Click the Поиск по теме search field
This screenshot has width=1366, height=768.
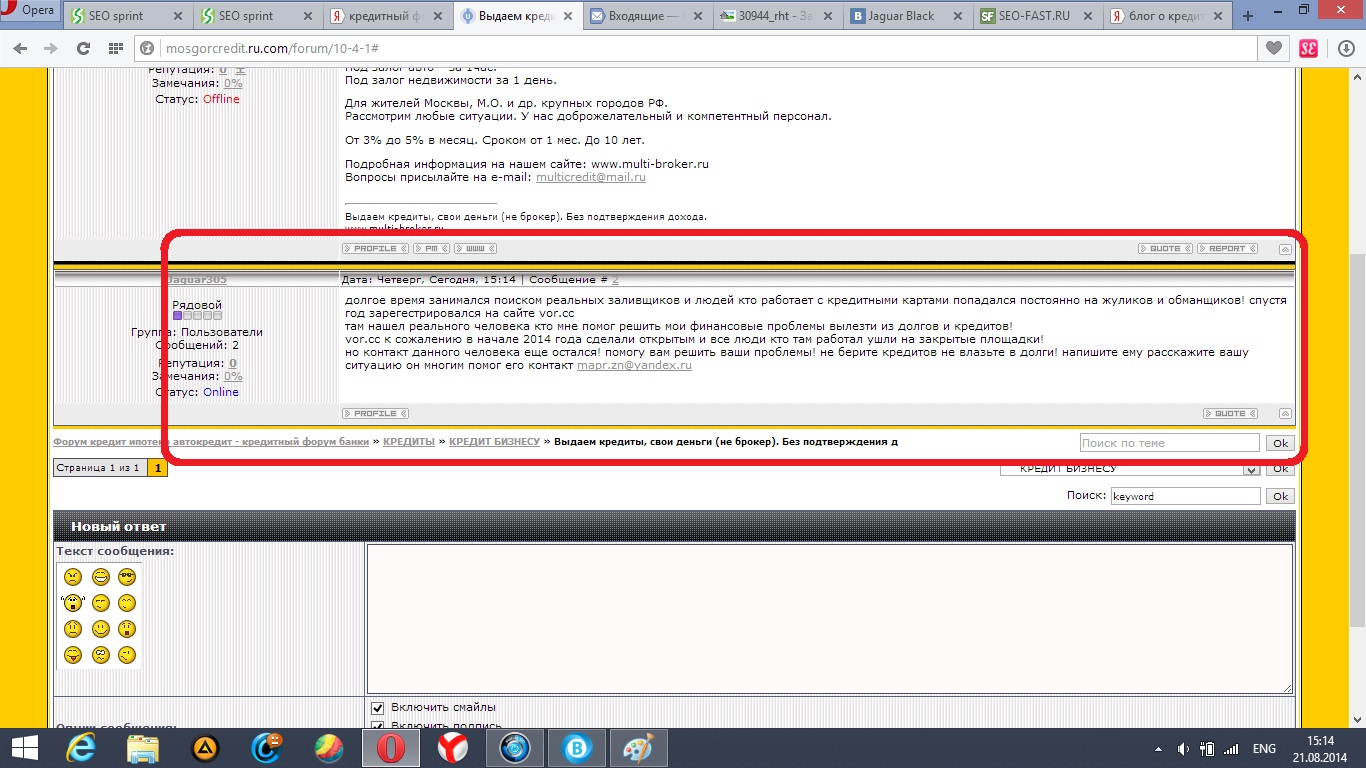click(1169, 443)
